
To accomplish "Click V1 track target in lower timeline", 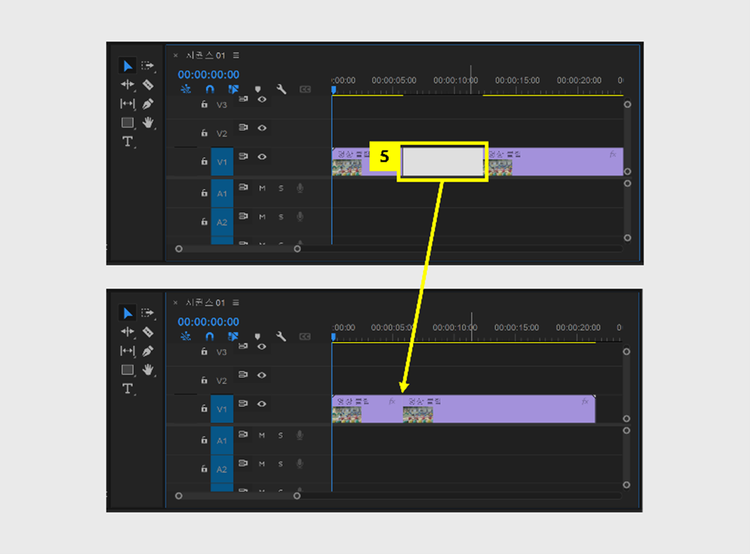I will pos(222,409).
